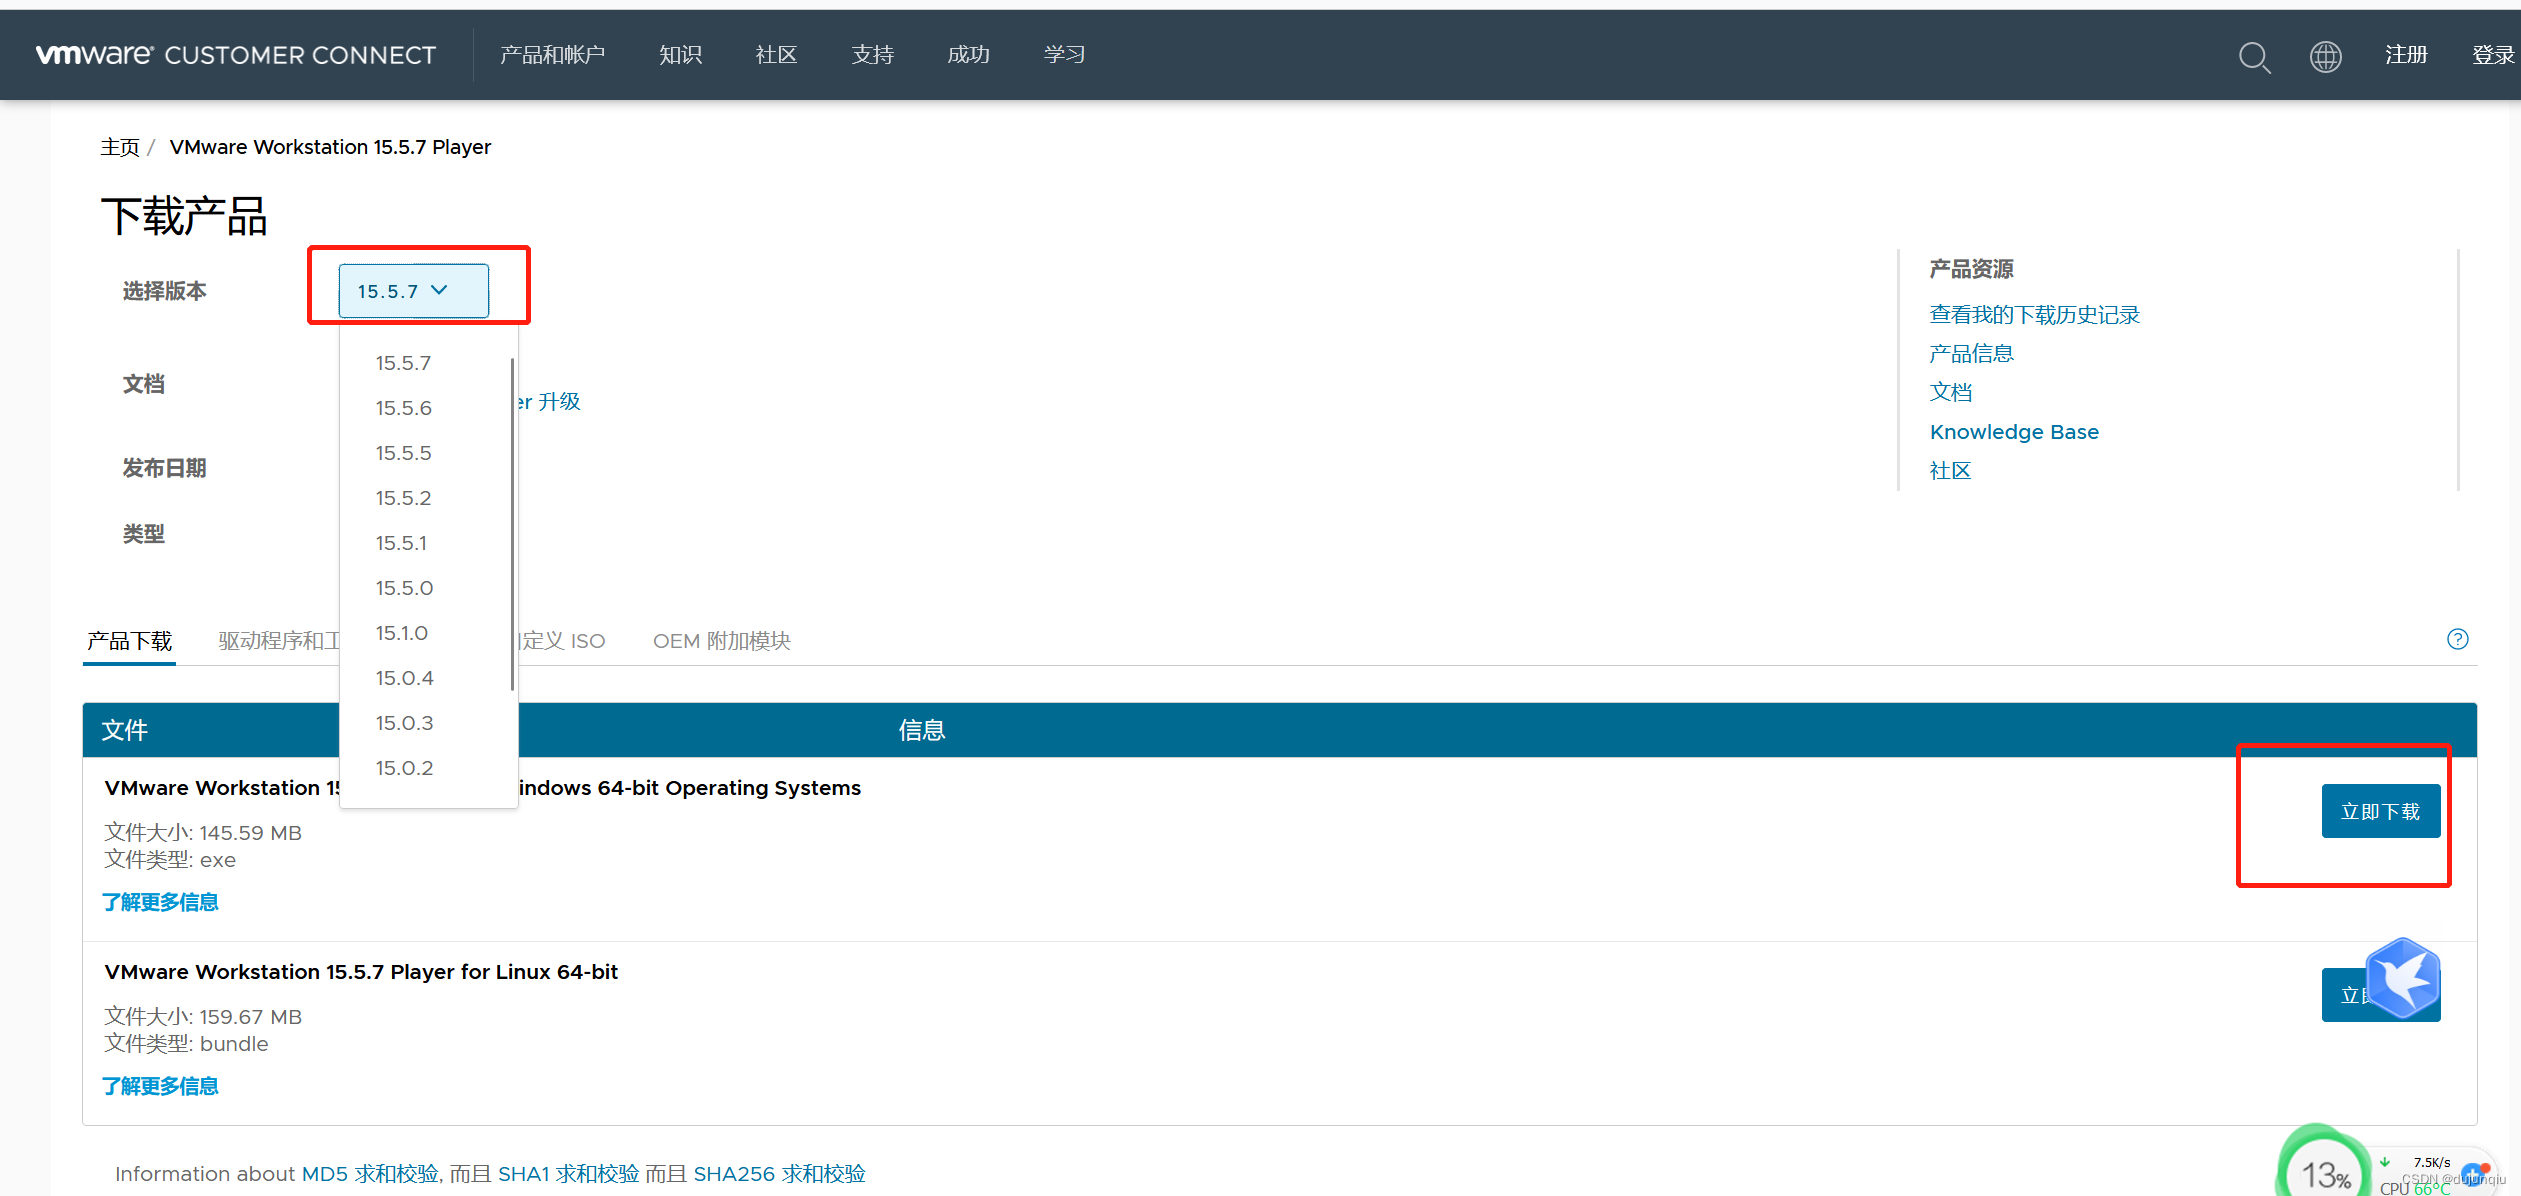Click the VMware Customer Connect logo

click(236, 55)
